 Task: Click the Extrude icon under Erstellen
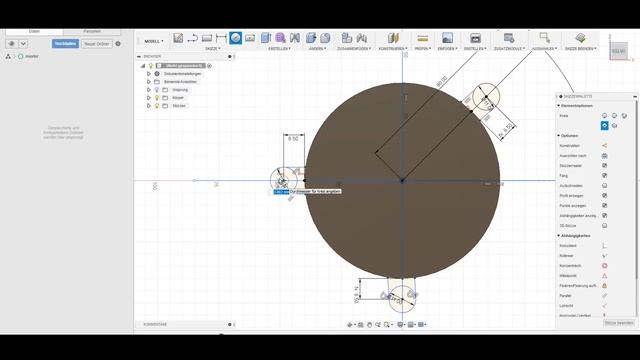[266, 38]
